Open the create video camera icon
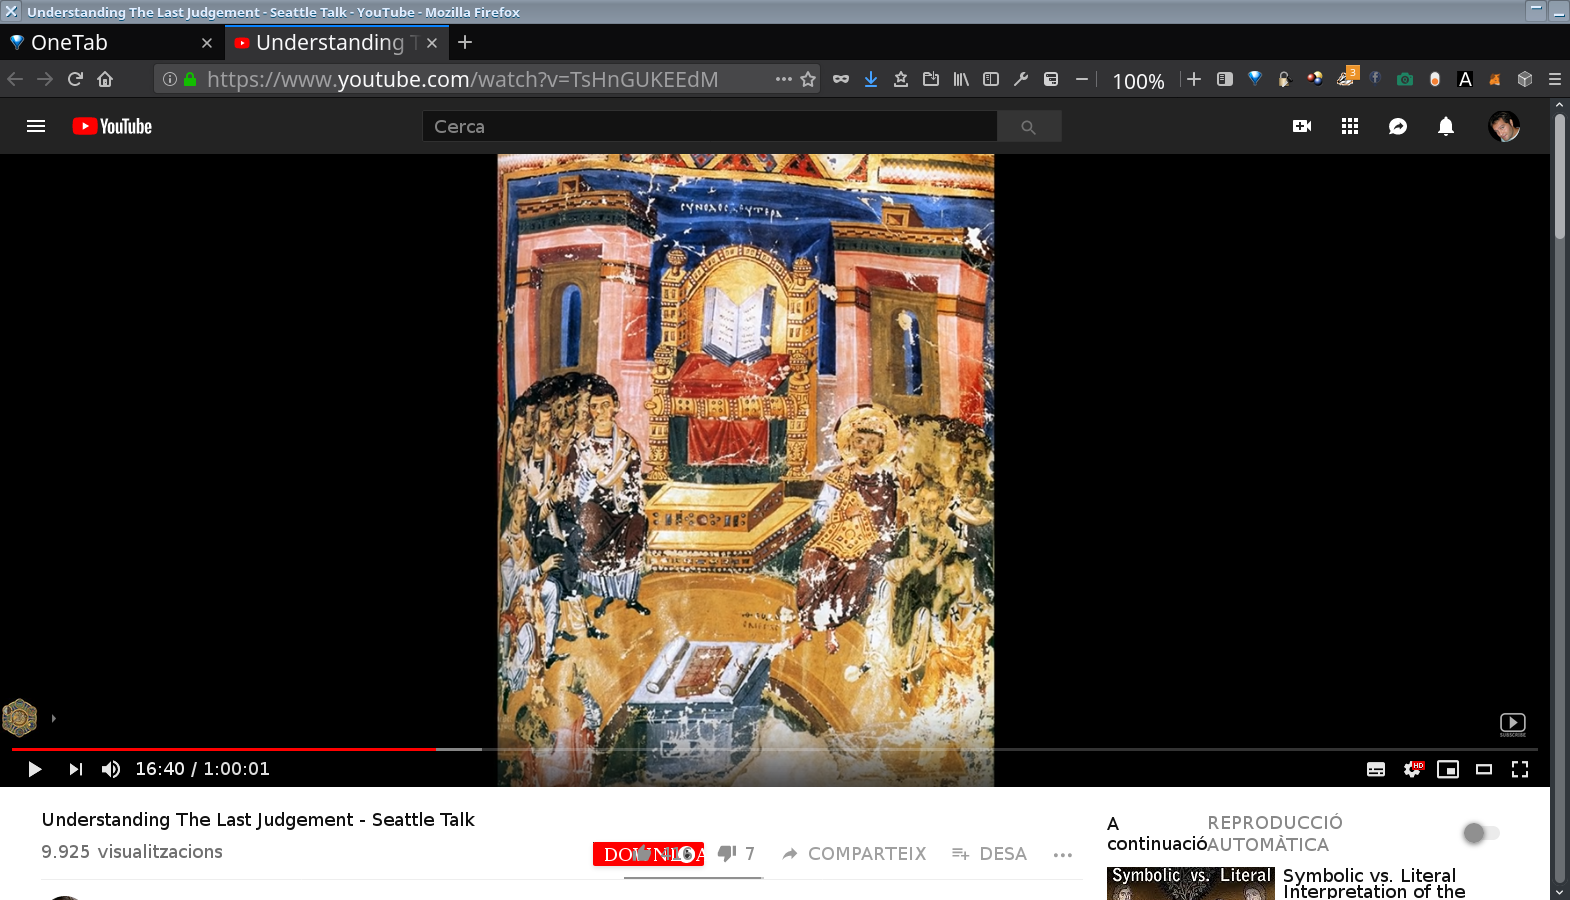1570x900 pixels. point(1302,126)
